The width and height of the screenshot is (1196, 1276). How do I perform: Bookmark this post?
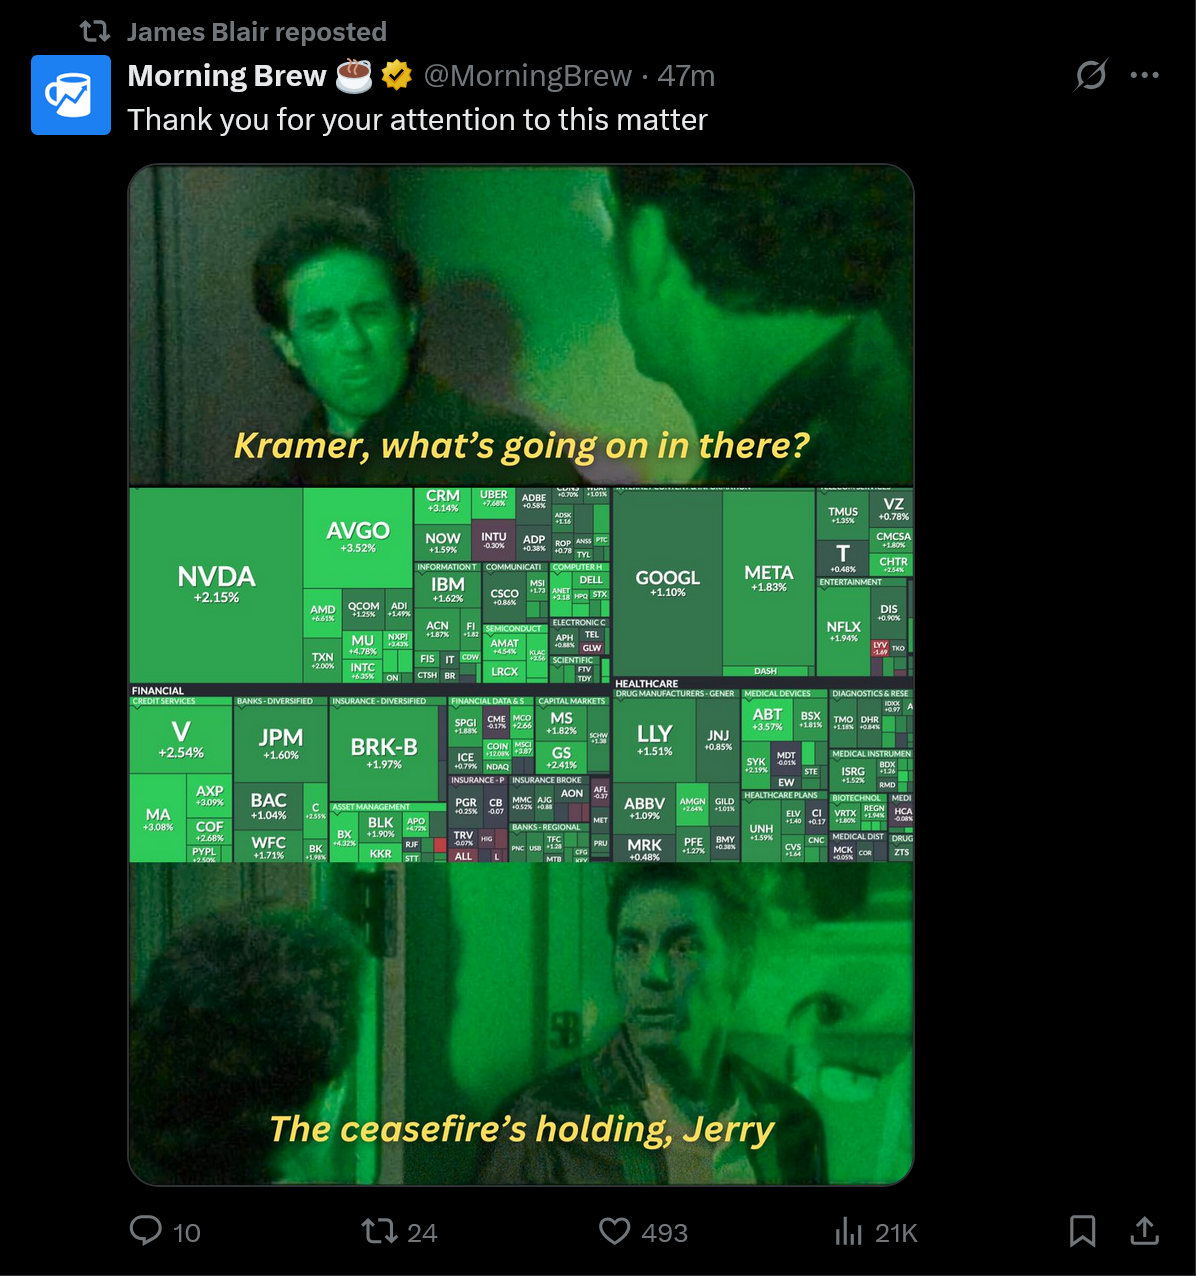pos(1083,1231)
